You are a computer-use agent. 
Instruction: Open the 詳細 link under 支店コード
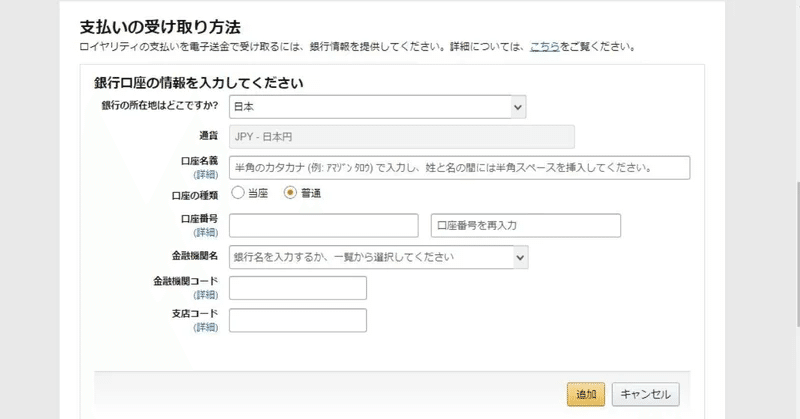(x=206, y=327)
